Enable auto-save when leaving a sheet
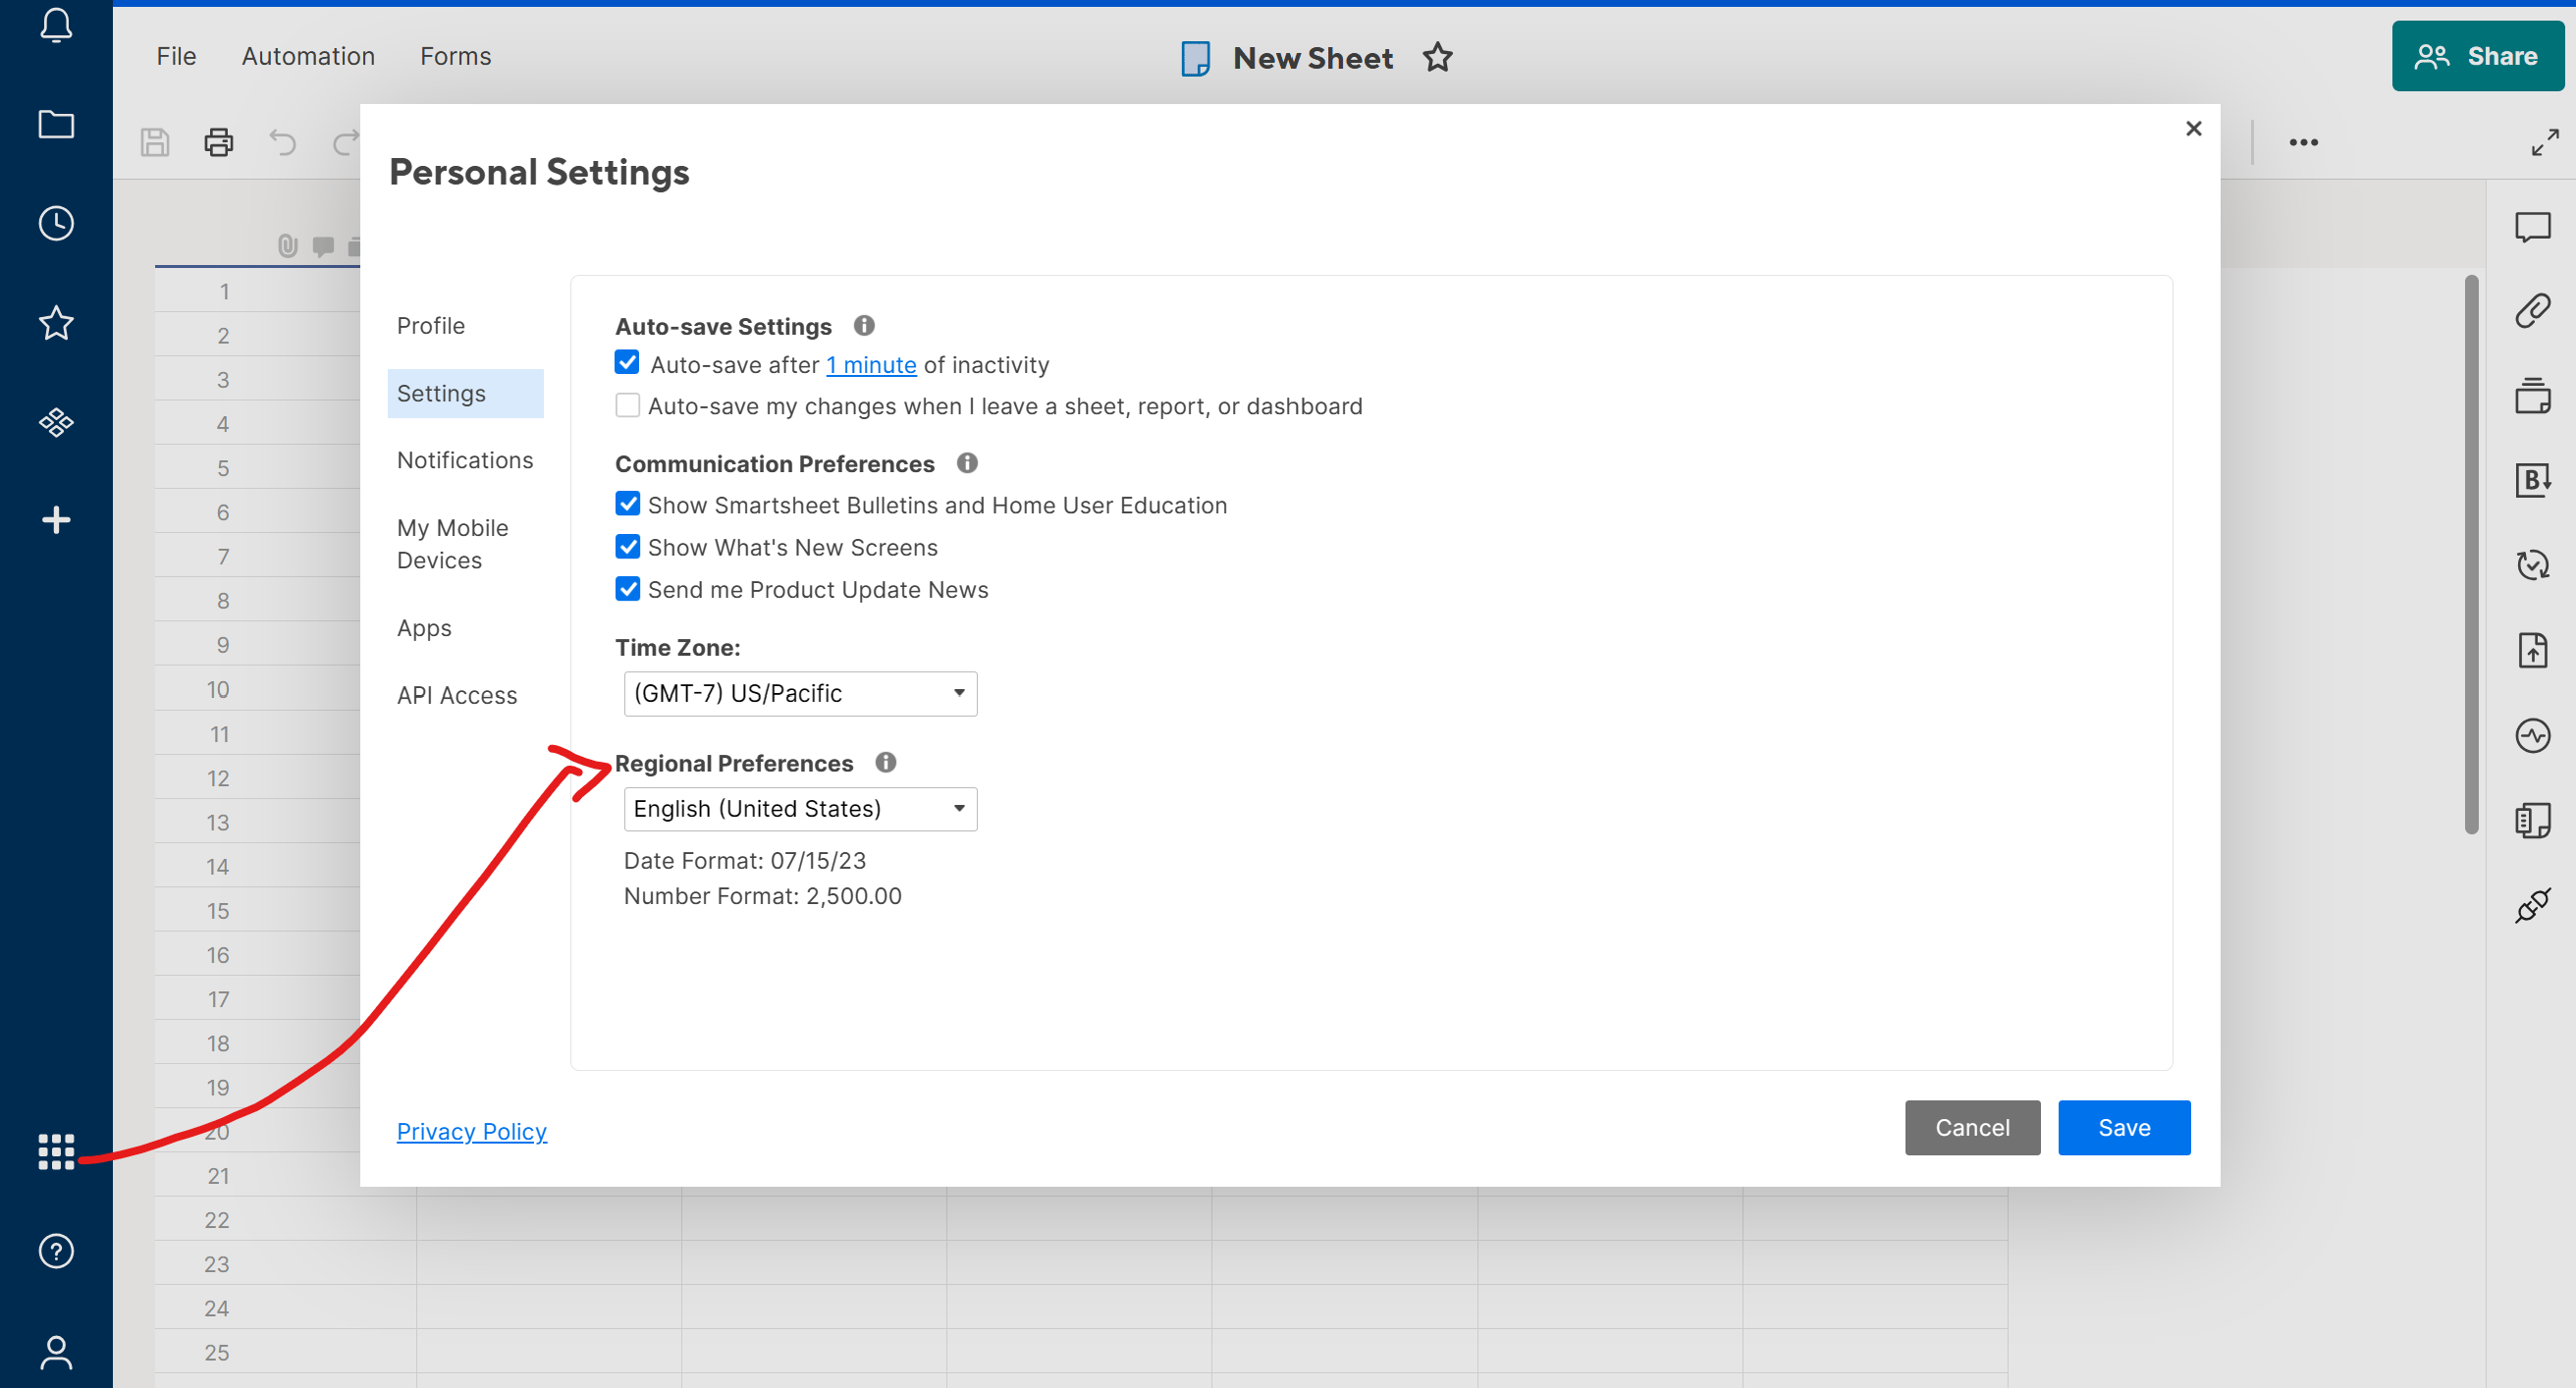Image resolution: width=2576 pixels, height=1388 pixels. [627, 405]
